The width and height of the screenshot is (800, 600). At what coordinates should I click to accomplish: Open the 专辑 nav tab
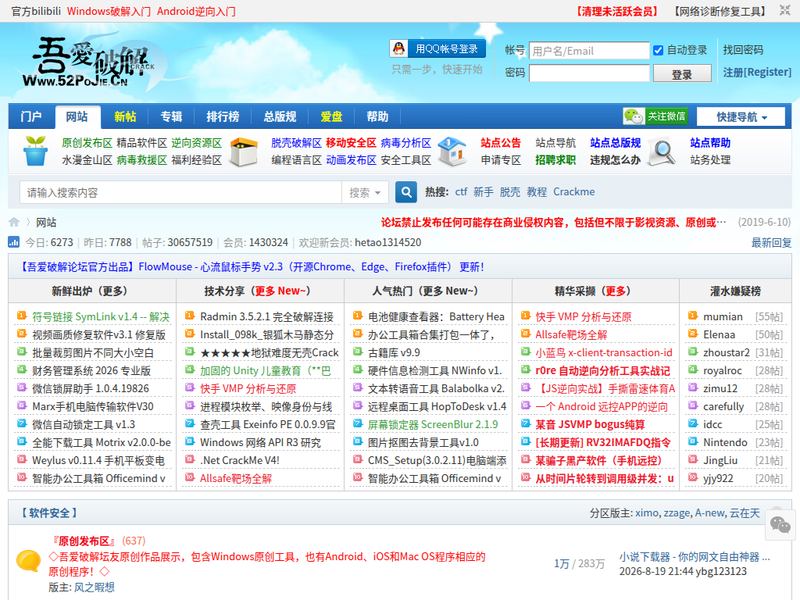[x=171, y=116]
